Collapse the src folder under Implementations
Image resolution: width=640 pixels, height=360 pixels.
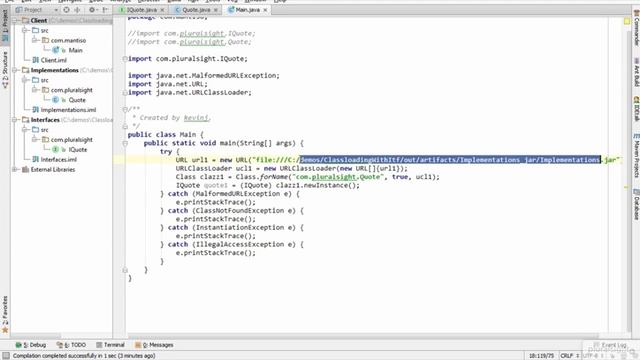click(x=25, y=80)
